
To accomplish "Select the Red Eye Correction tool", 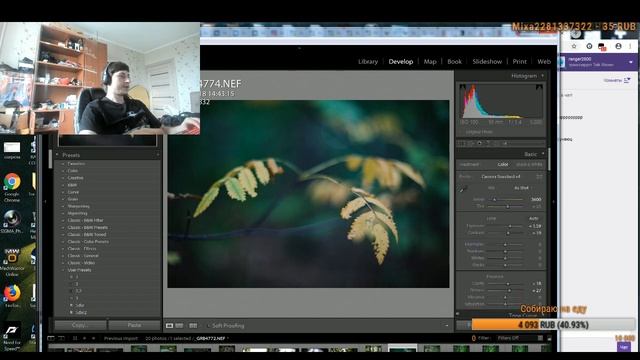I will [x=480, y=143].
